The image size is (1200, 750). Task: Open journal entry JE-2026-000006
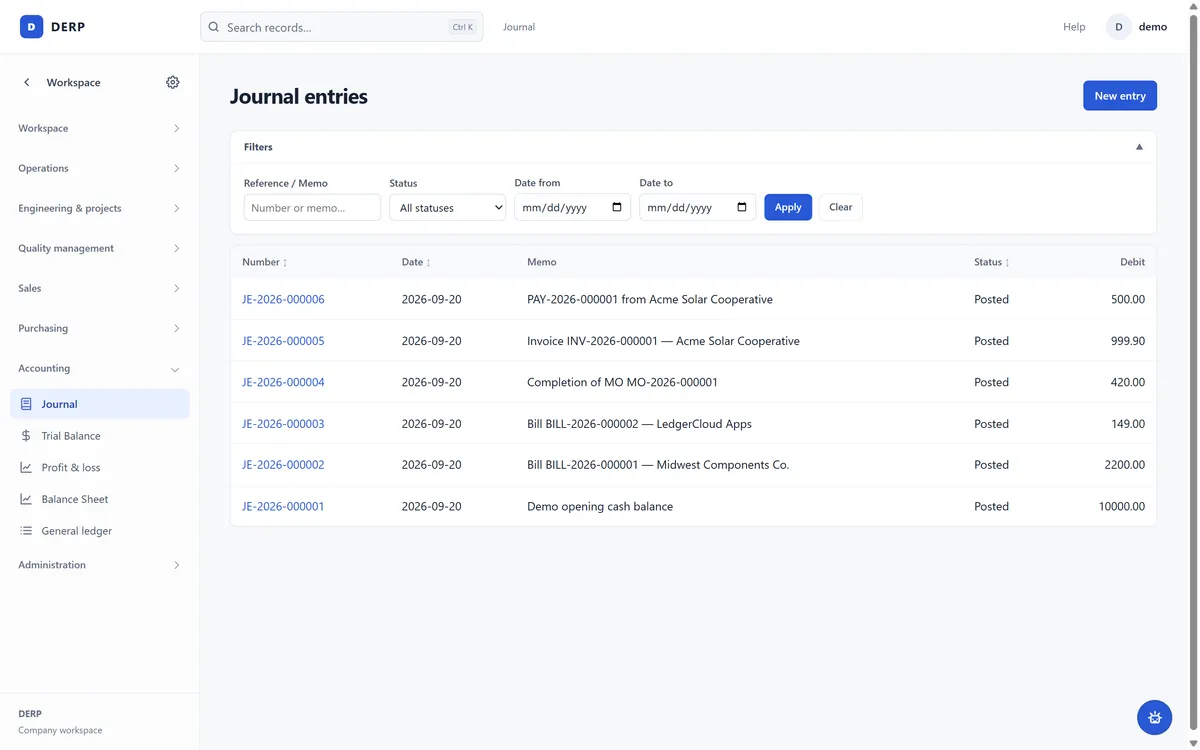pyautogui.click(x=283, y=299)
